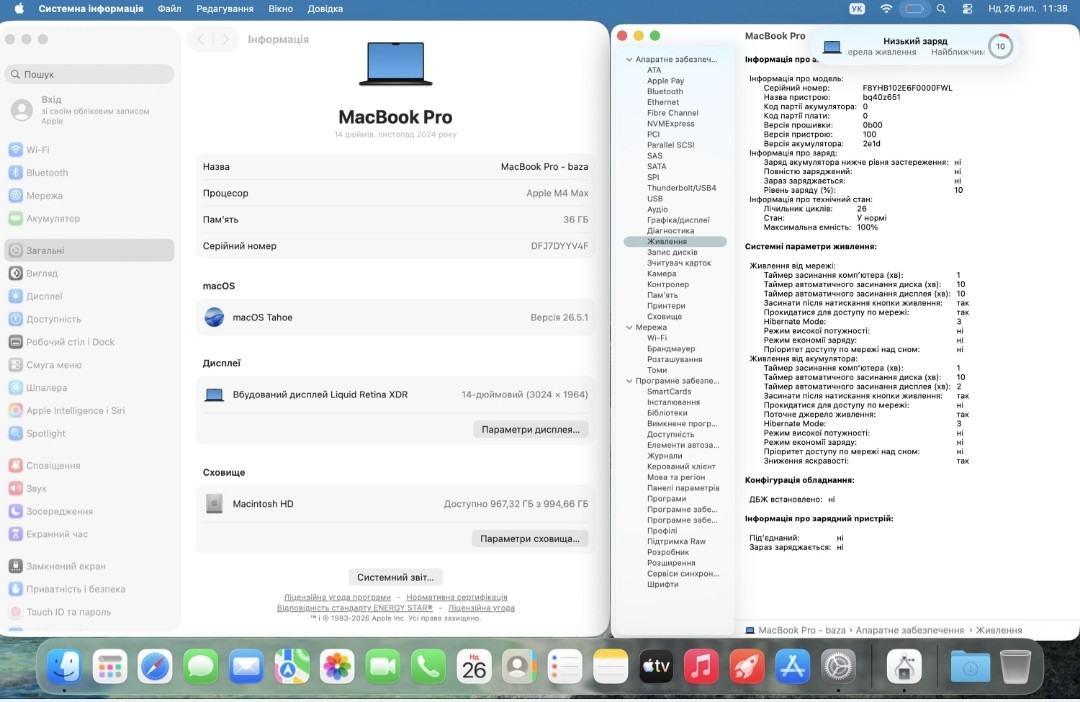
Task: Select Сповіщення in Settings sidebar
Action: (90, 466)
